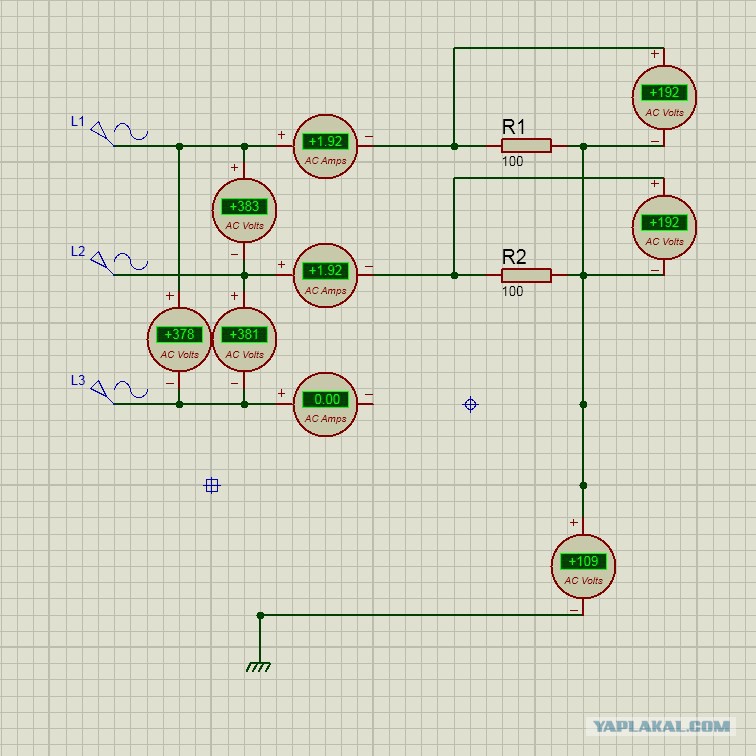Select the ground terminal symbol
The width and height of the screenshot is (756, 756).
pyautogui.click(x=258, y=667)
